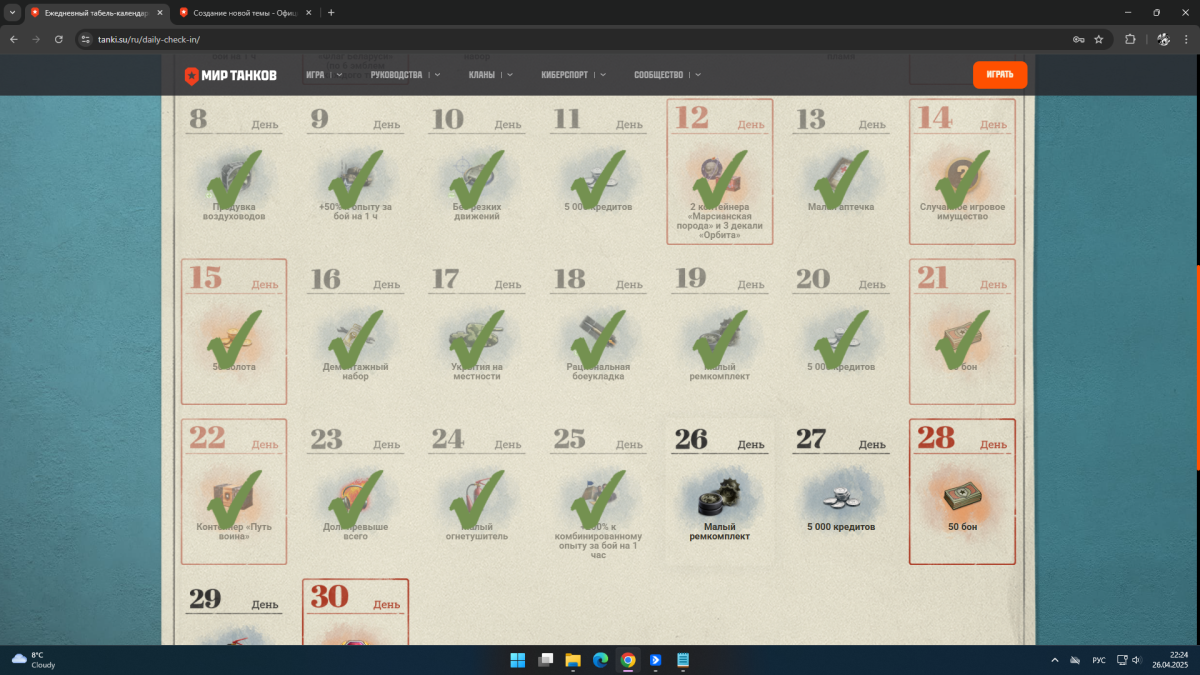
Task: Click the address bar URL tanki.su
Action: [149, 39]
